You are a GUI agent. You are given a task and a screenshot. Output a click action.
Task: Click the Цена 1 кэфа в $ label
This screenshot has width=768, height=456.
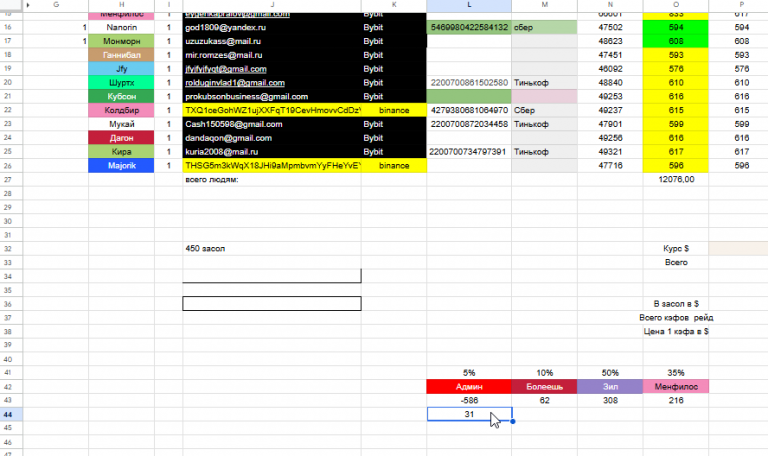click(675, 331)
